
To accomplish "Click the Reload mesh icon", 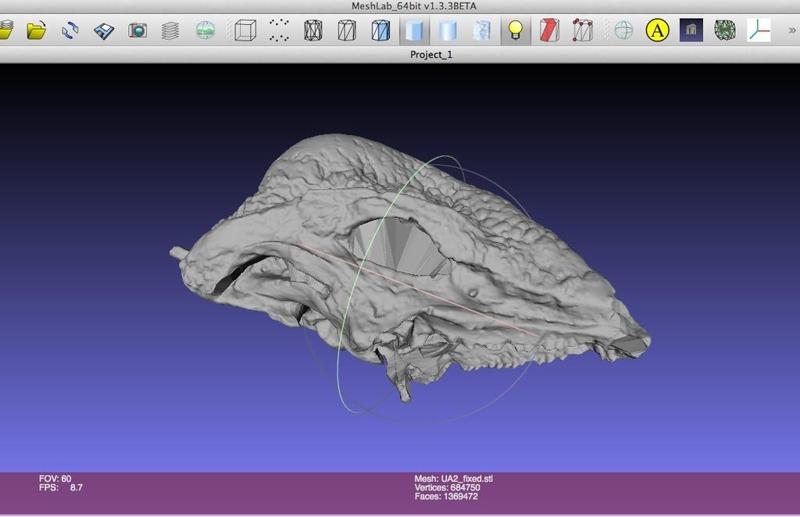I will (x=71, y=31).
